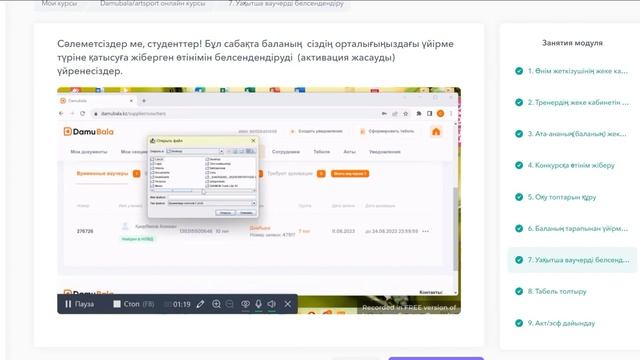The height and width of the screenshot is (360, 640).
Task: Open a new browser tab with plus
Action: pyautogui.click(x=144, y=100)
